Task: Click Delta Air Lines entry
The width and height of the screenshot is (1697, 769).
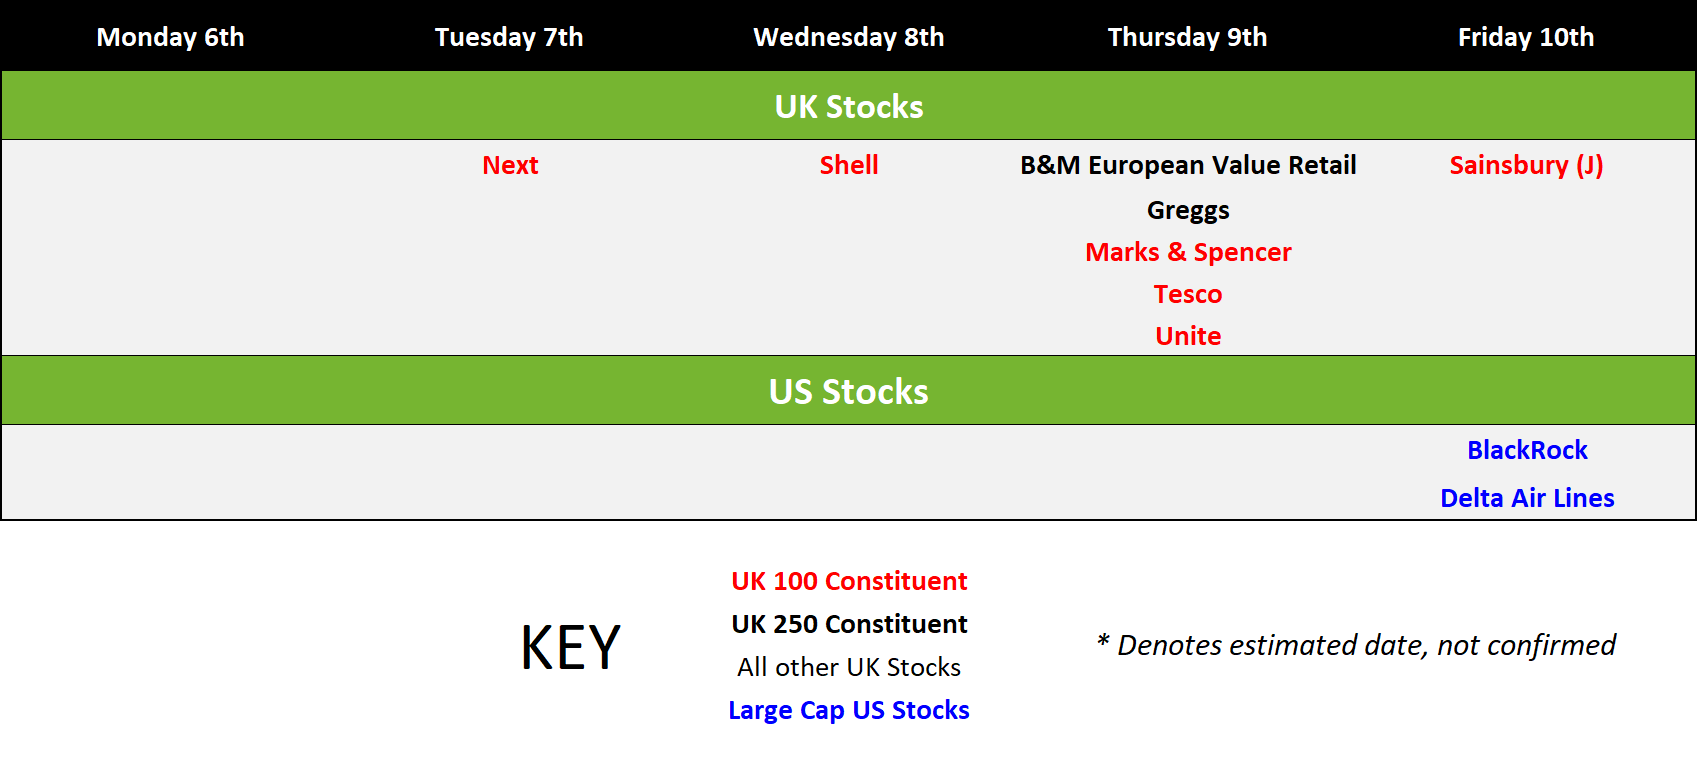Action: (x=1527, y=498)
